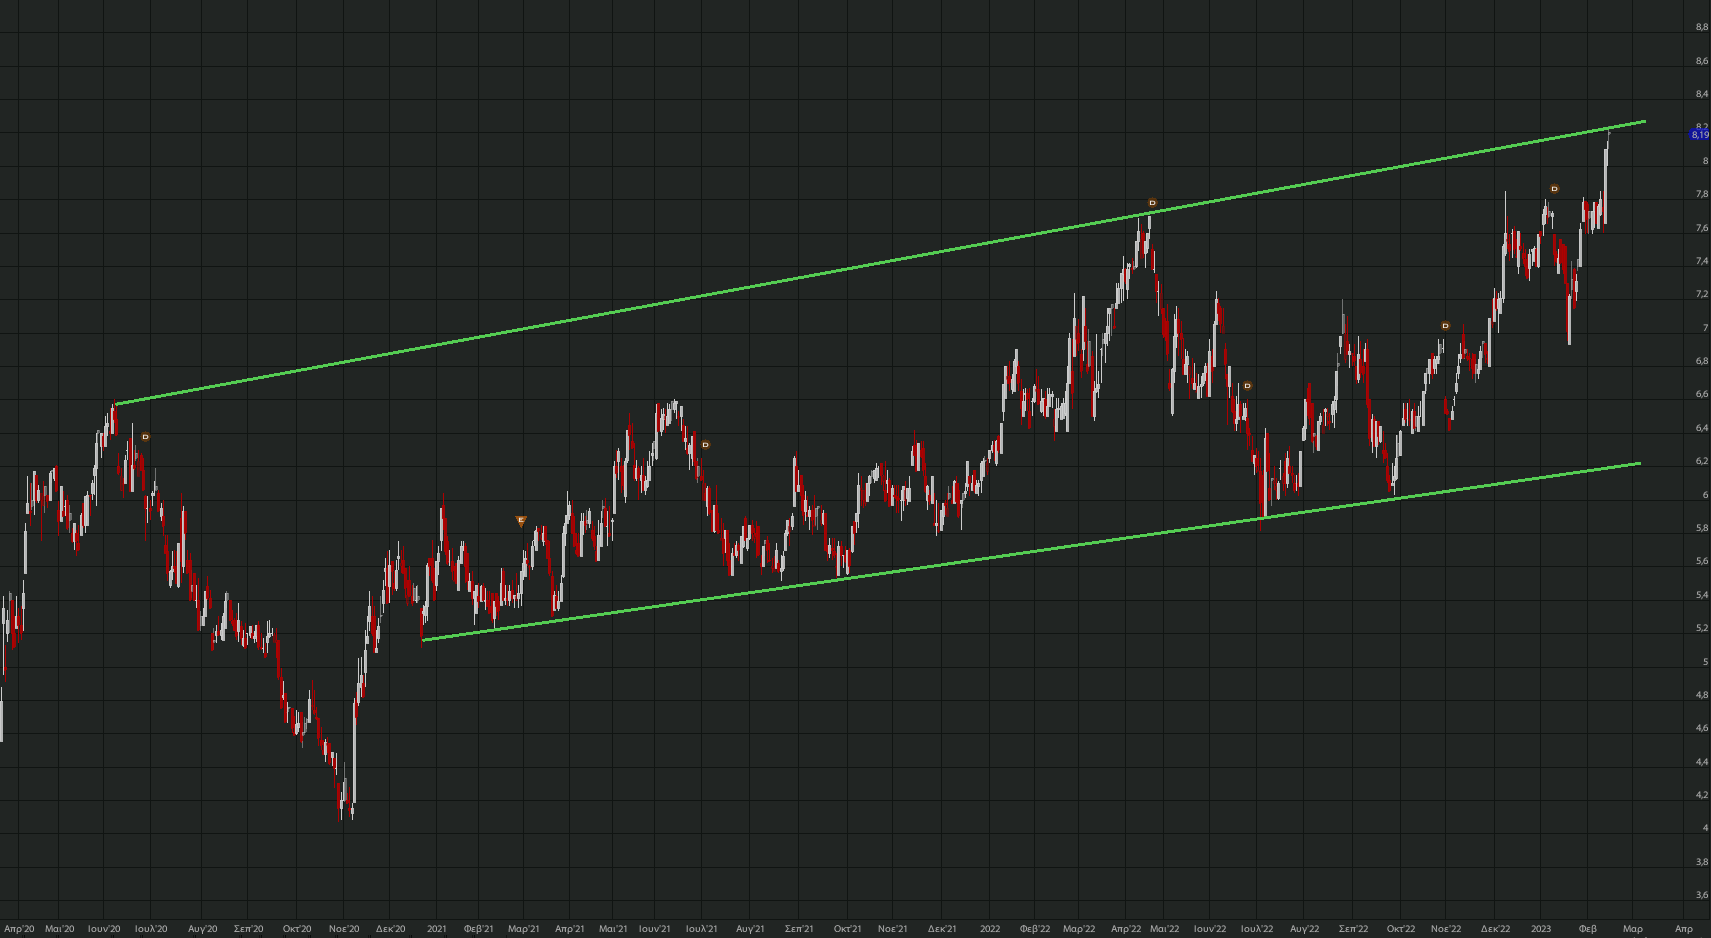The height and width of the screenshot is (938, 1711).
Task: Click the blue 8,19 current price label
Action: [1700, 134]
